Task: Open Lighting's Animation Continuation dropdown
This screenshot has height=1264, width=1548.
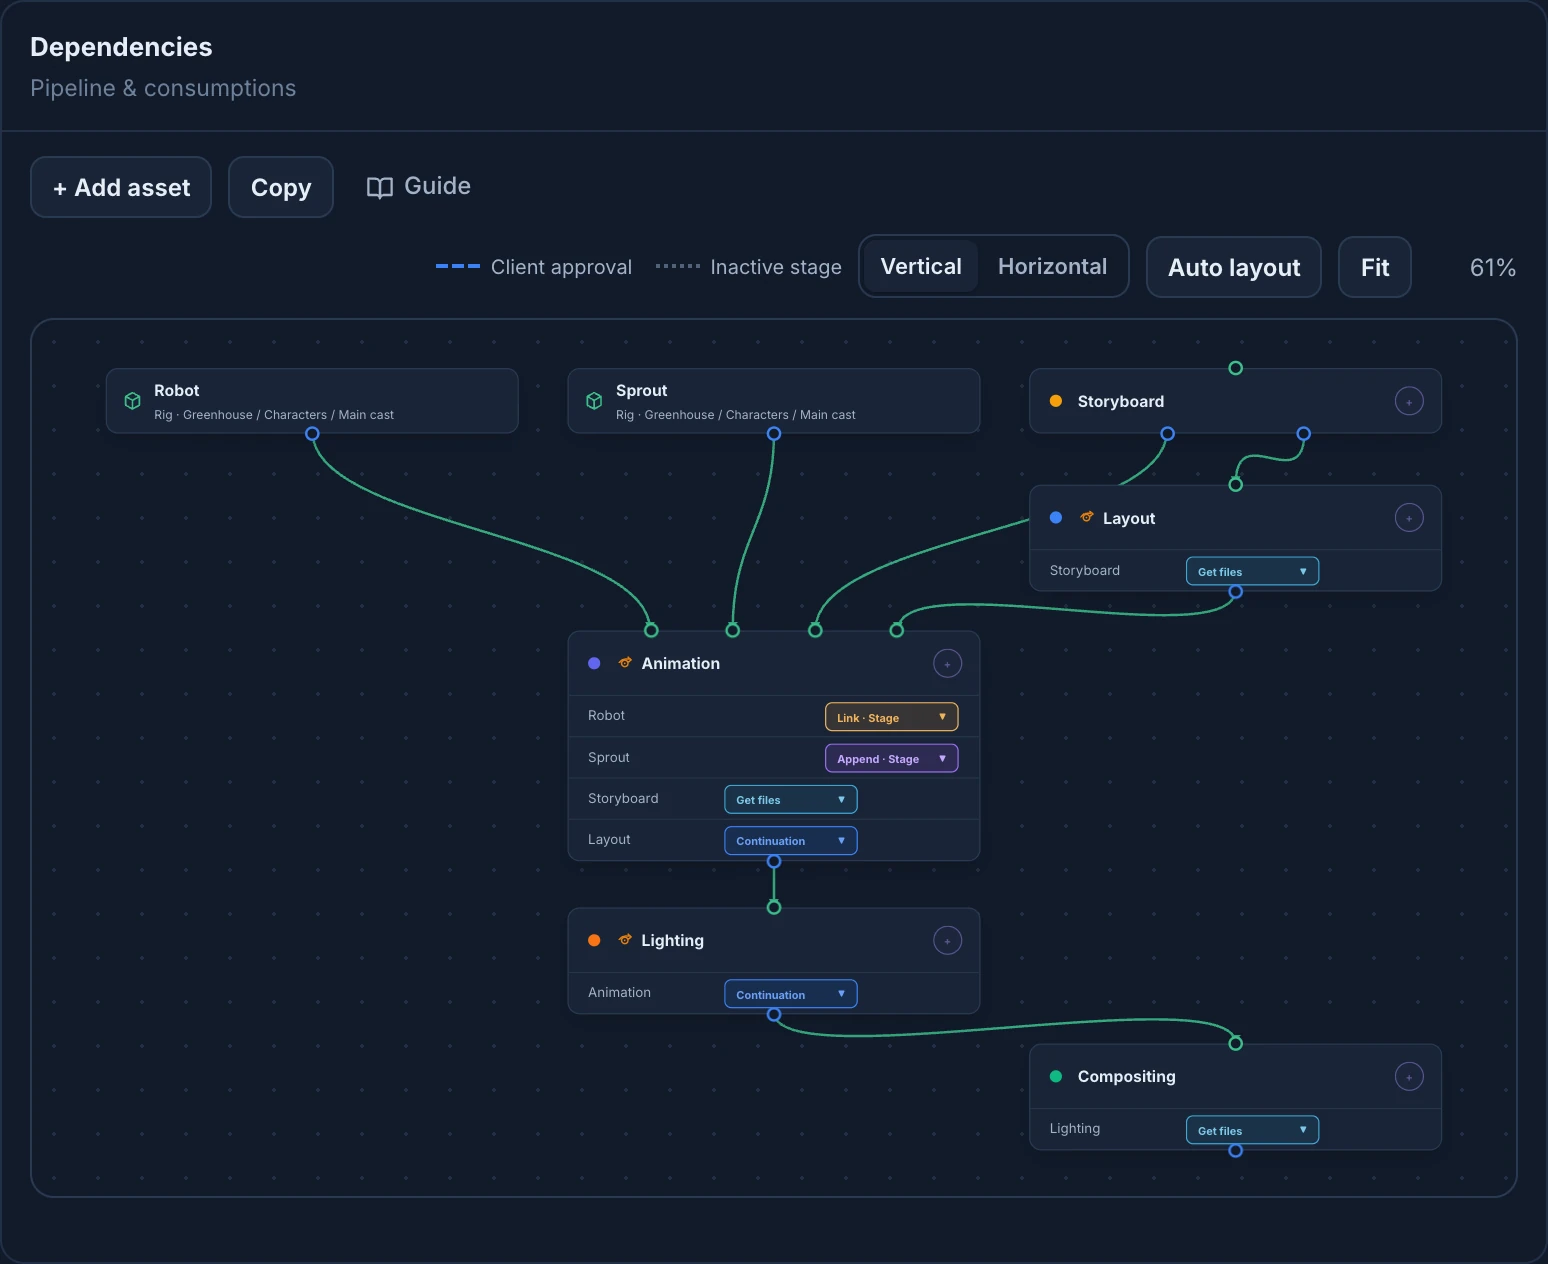Action: point(790,994)
